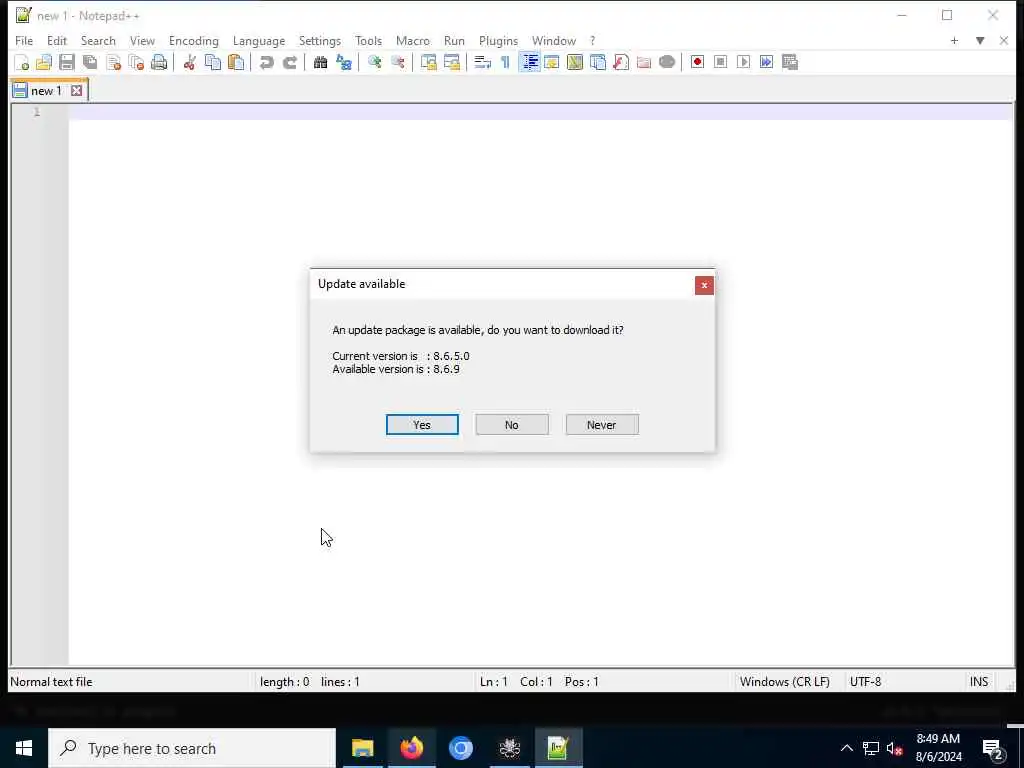Click INS mode in status bar
The width and height of the screenshot is (1024, 768).
(x=978, y=682)
